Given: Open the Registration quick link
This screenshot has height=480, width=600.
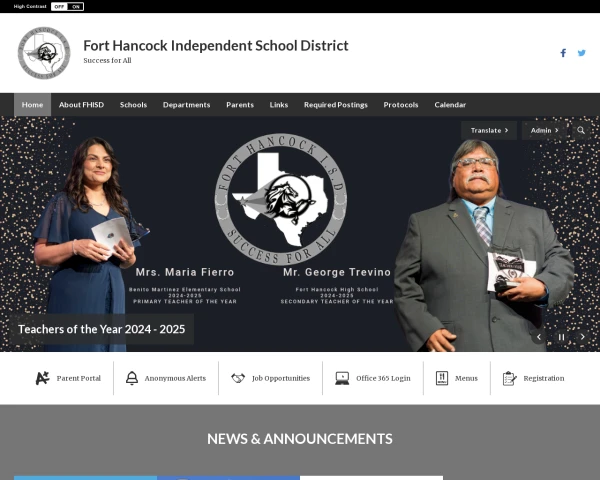Looking at the screenshot, I should coord(544,378).
